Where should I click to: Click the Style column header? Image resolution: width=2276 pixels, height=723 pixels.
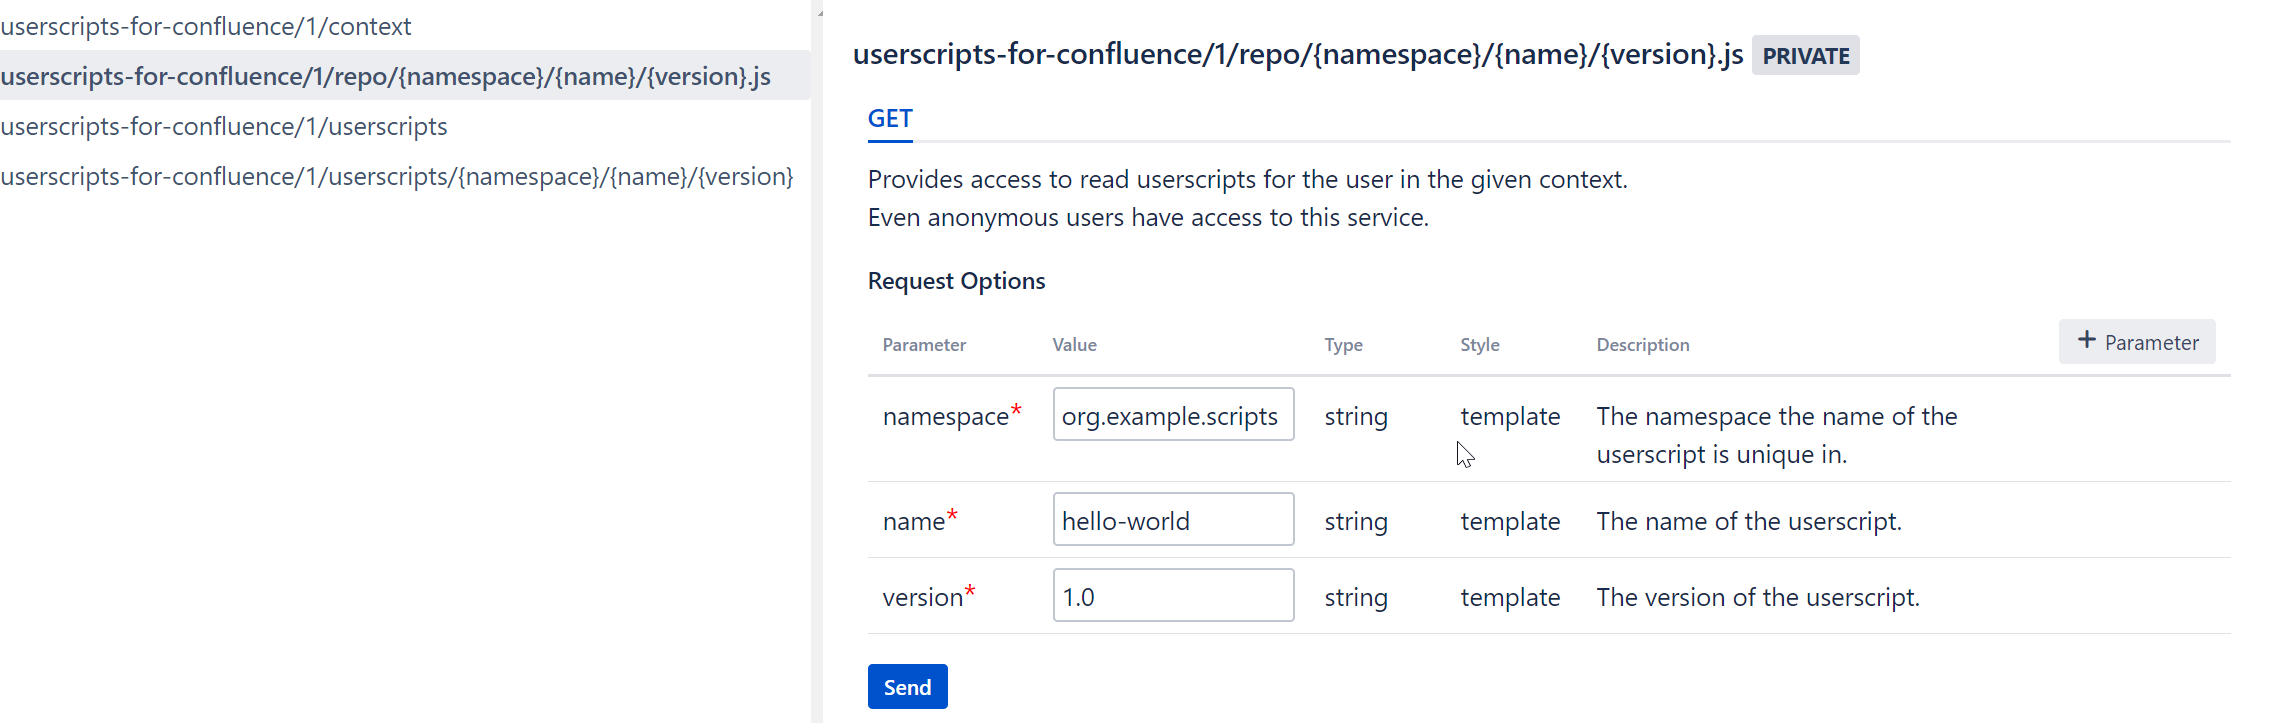1479,345
